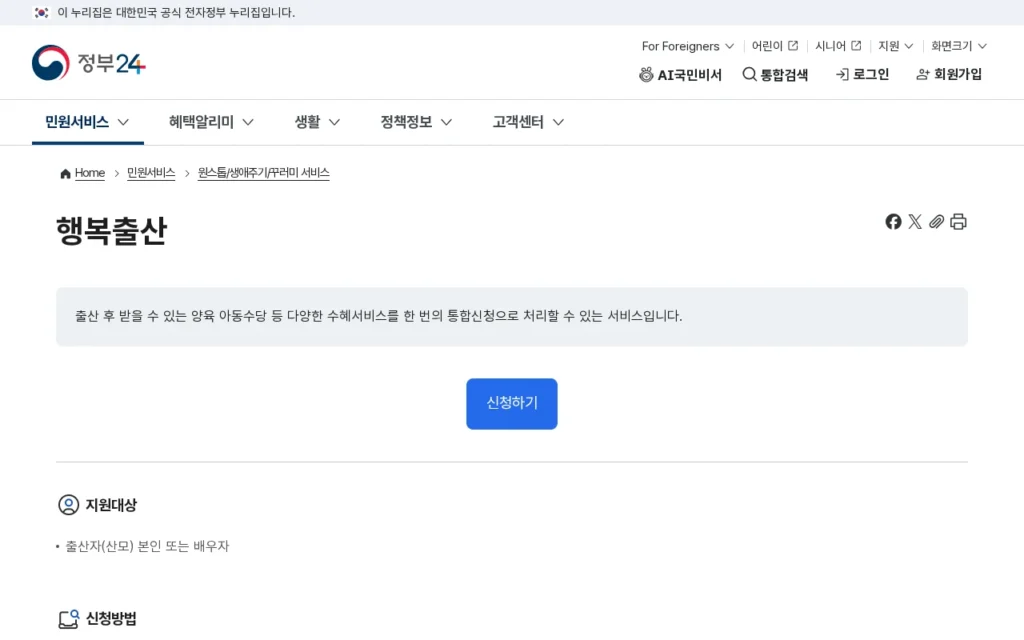Expand For Foreigners dropdown
The image size is (1024, 640).
point(688,46)
